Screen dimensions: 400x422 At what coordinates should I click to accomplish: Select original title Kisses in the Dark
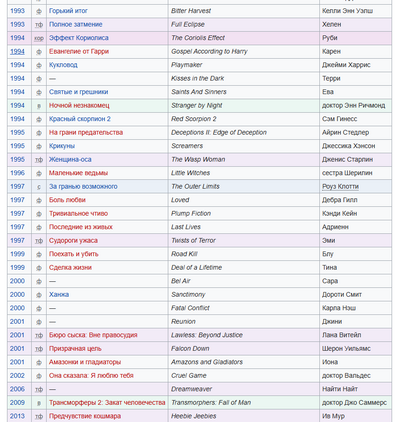coord(198,78)
